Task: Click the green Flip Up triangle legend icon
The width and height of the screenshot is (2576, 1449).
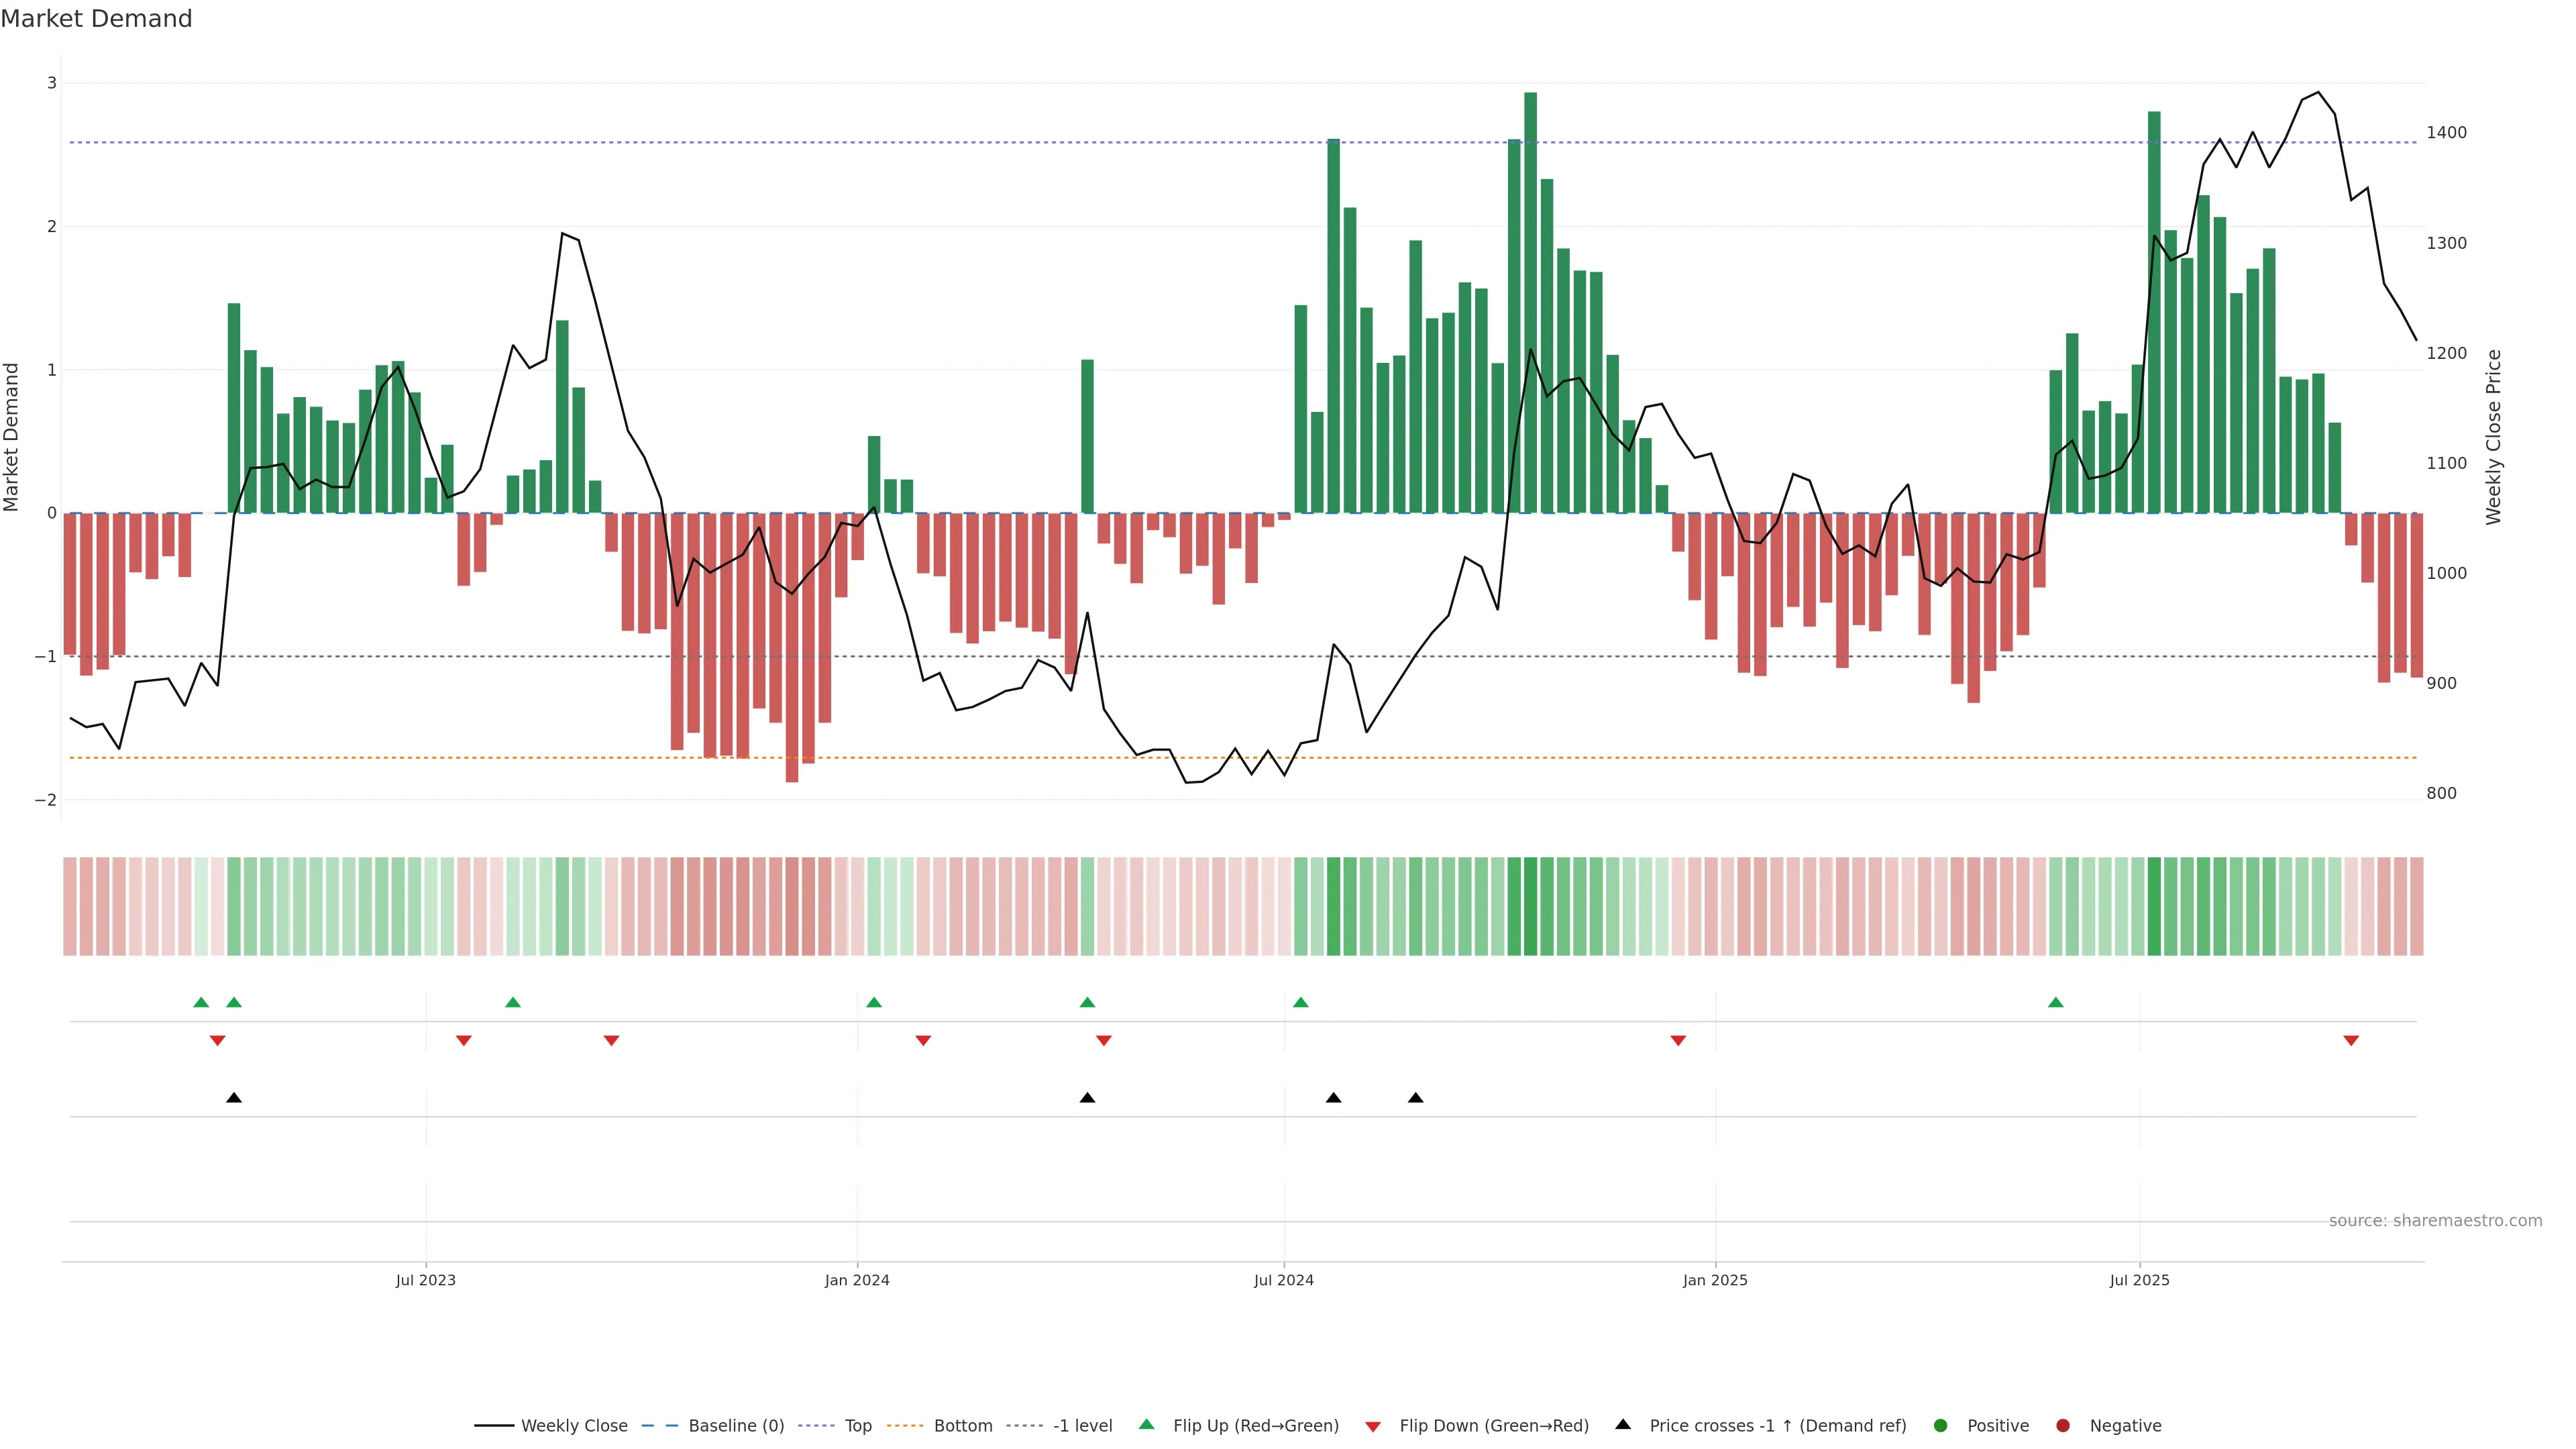Action: coord(1146,1424)
